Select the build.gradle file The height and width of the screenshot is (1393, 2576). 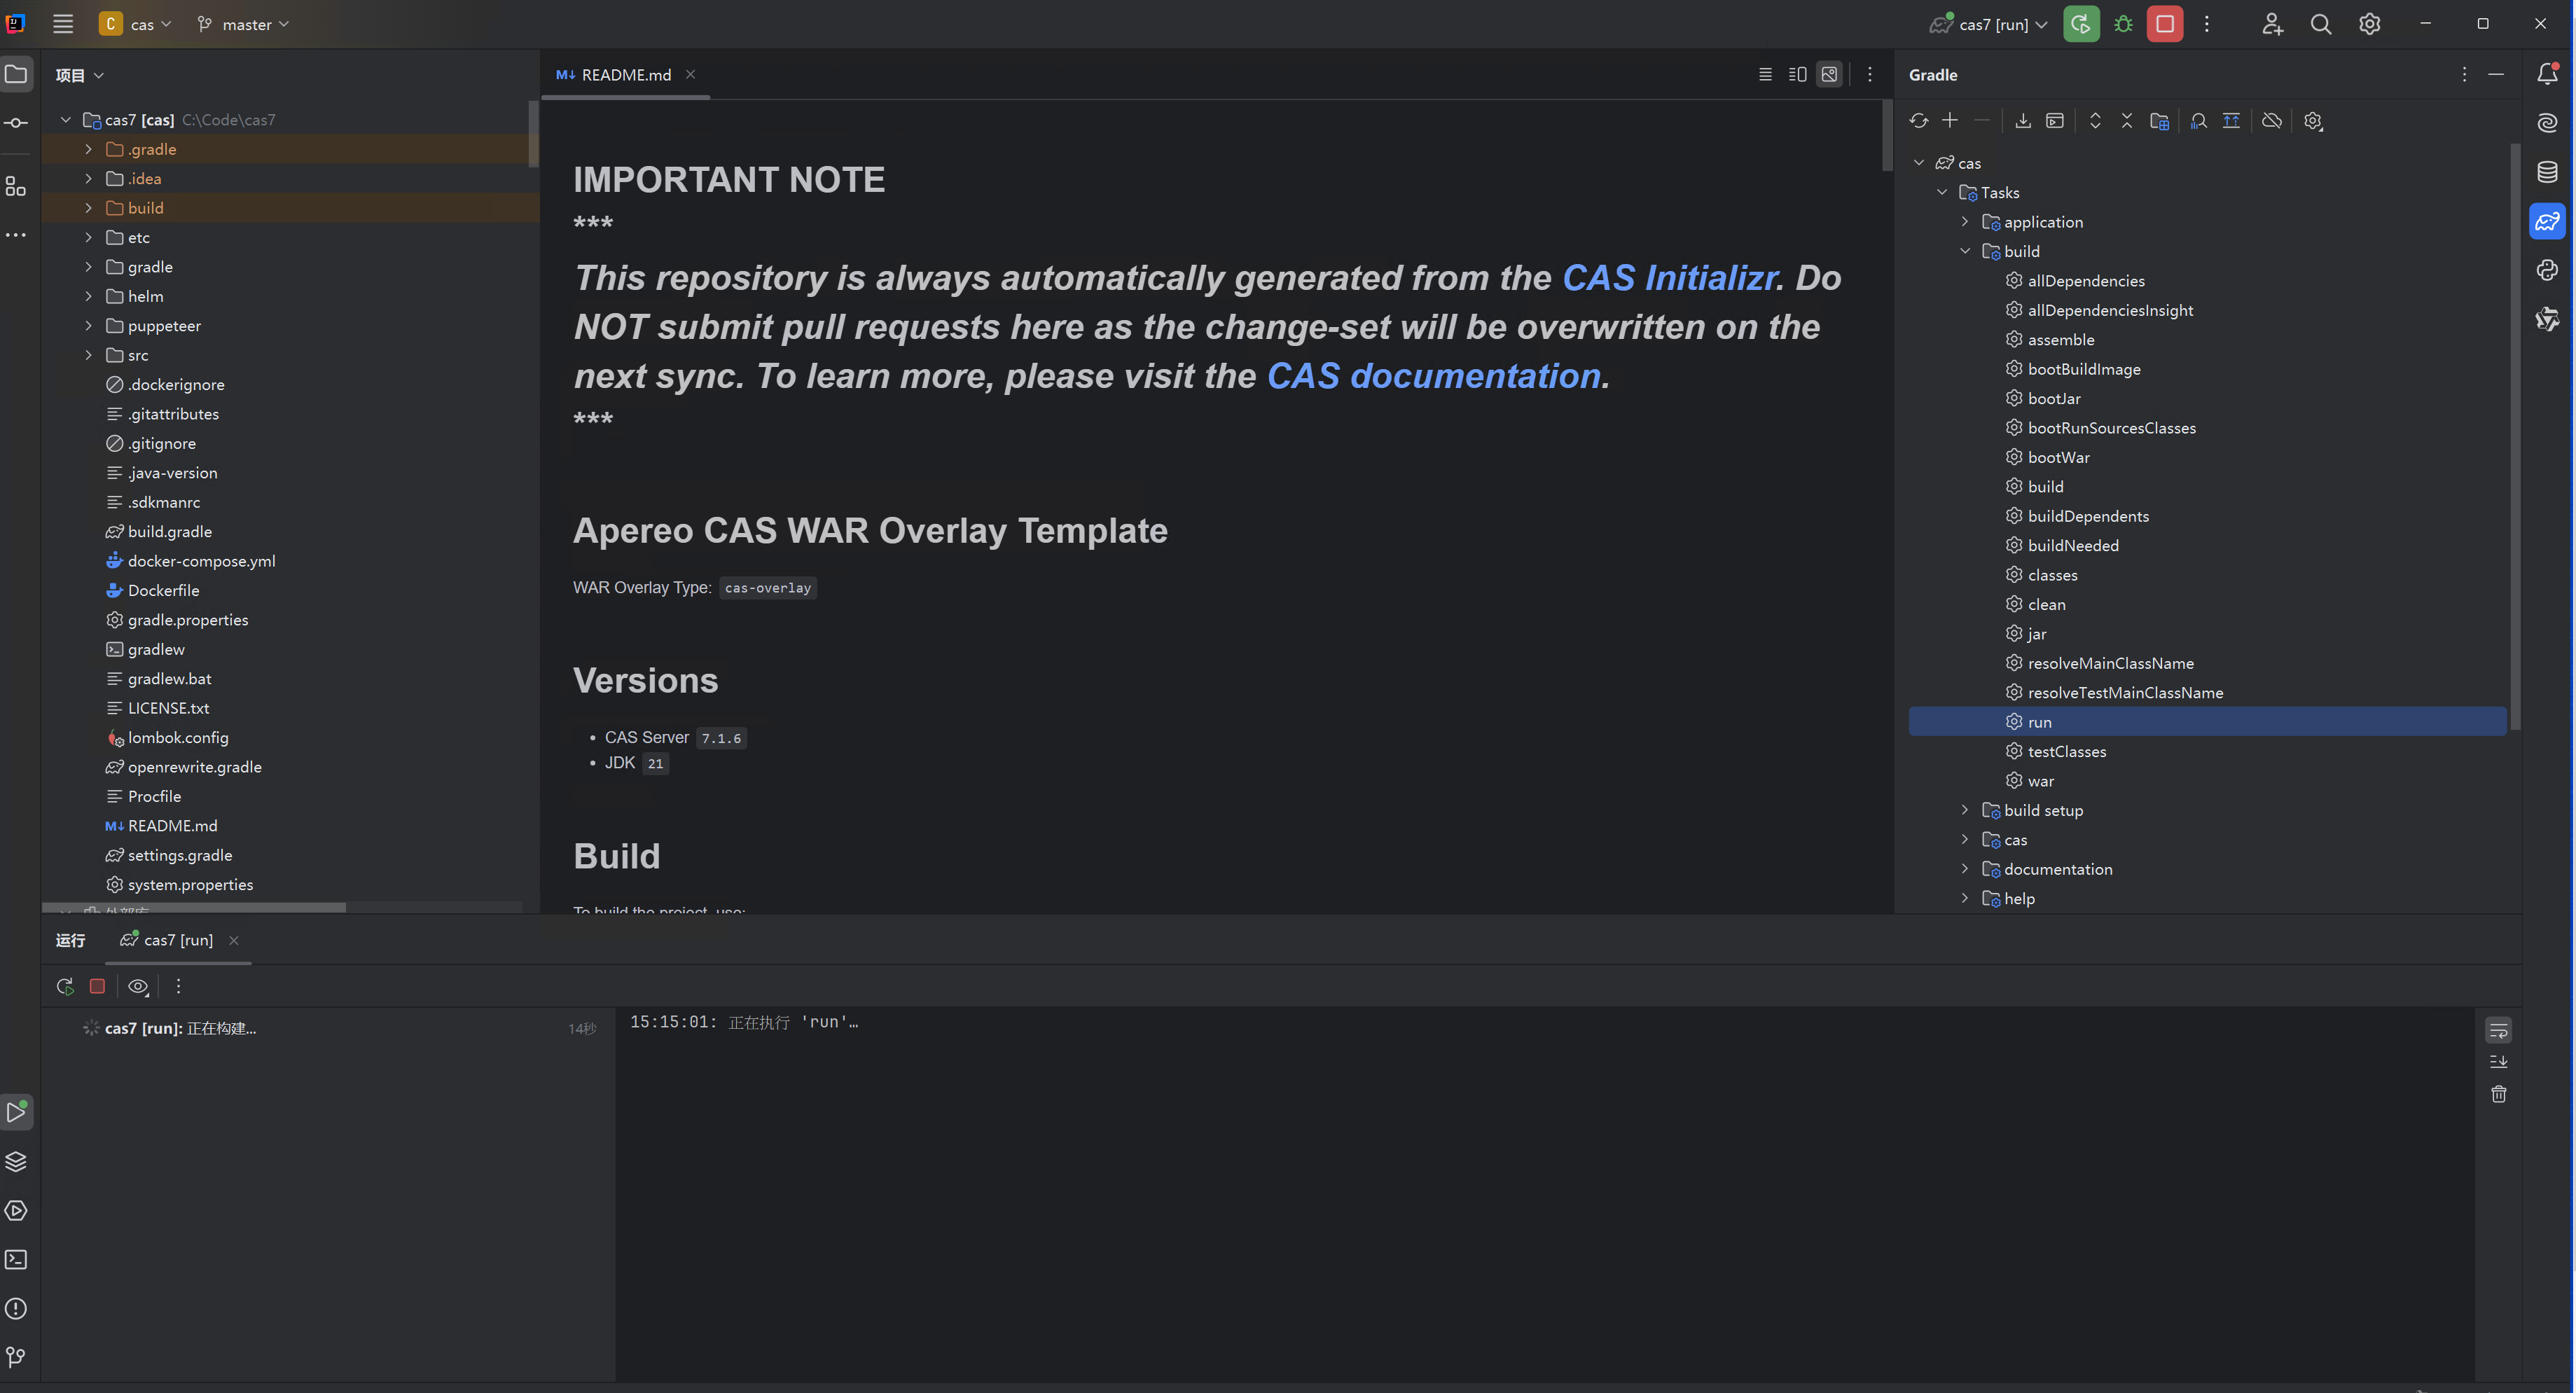169,532
